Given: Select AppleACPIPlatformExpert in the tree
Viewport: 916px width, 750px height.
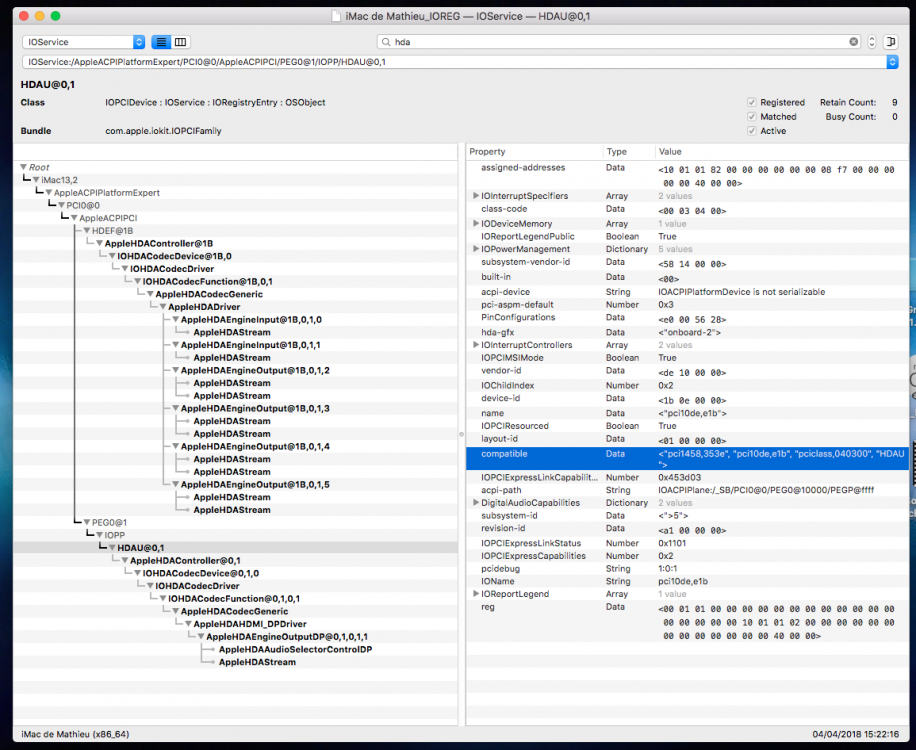Looking at the screenshot, I should tap(106, 193).
